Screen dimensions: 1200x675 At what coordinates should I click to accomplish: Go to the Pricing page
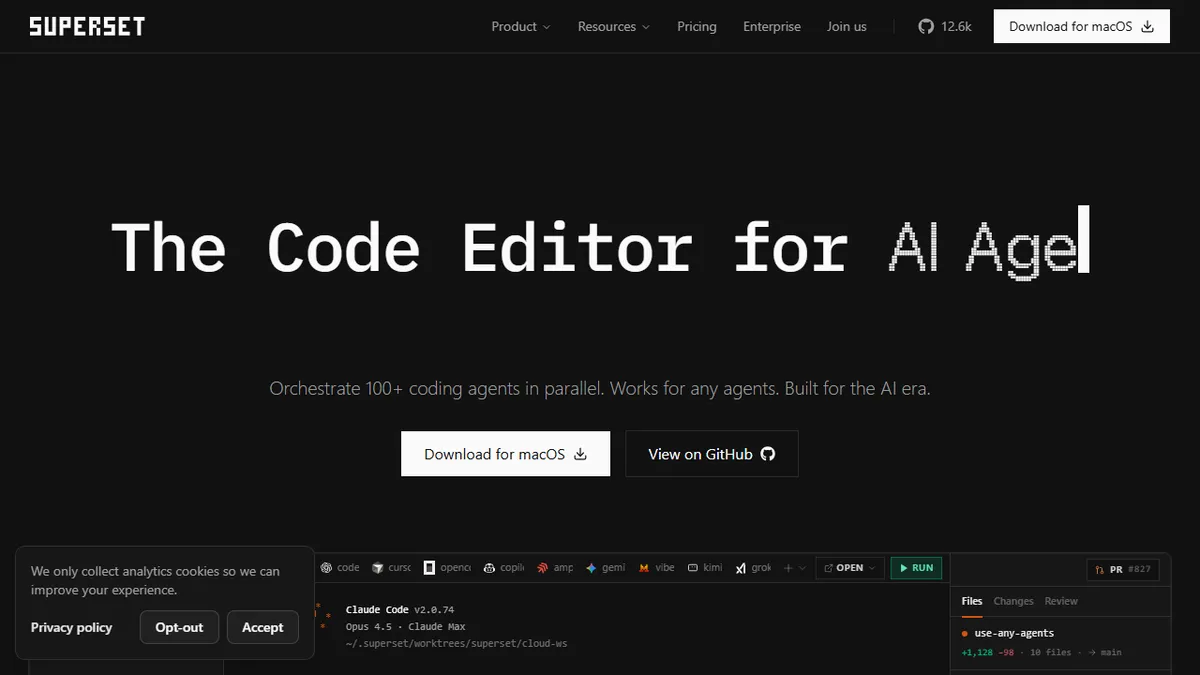697,27
